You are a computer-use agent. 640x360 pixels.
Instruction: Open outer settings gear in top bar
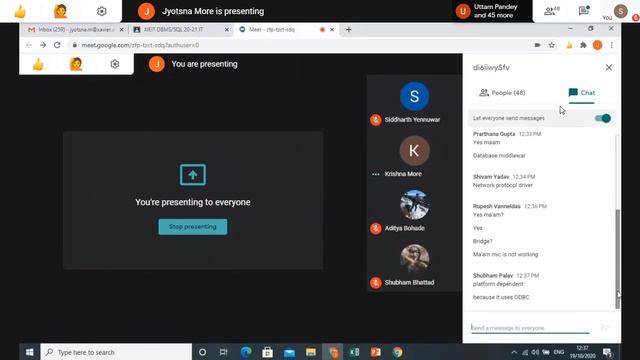[x=102, y=11]
